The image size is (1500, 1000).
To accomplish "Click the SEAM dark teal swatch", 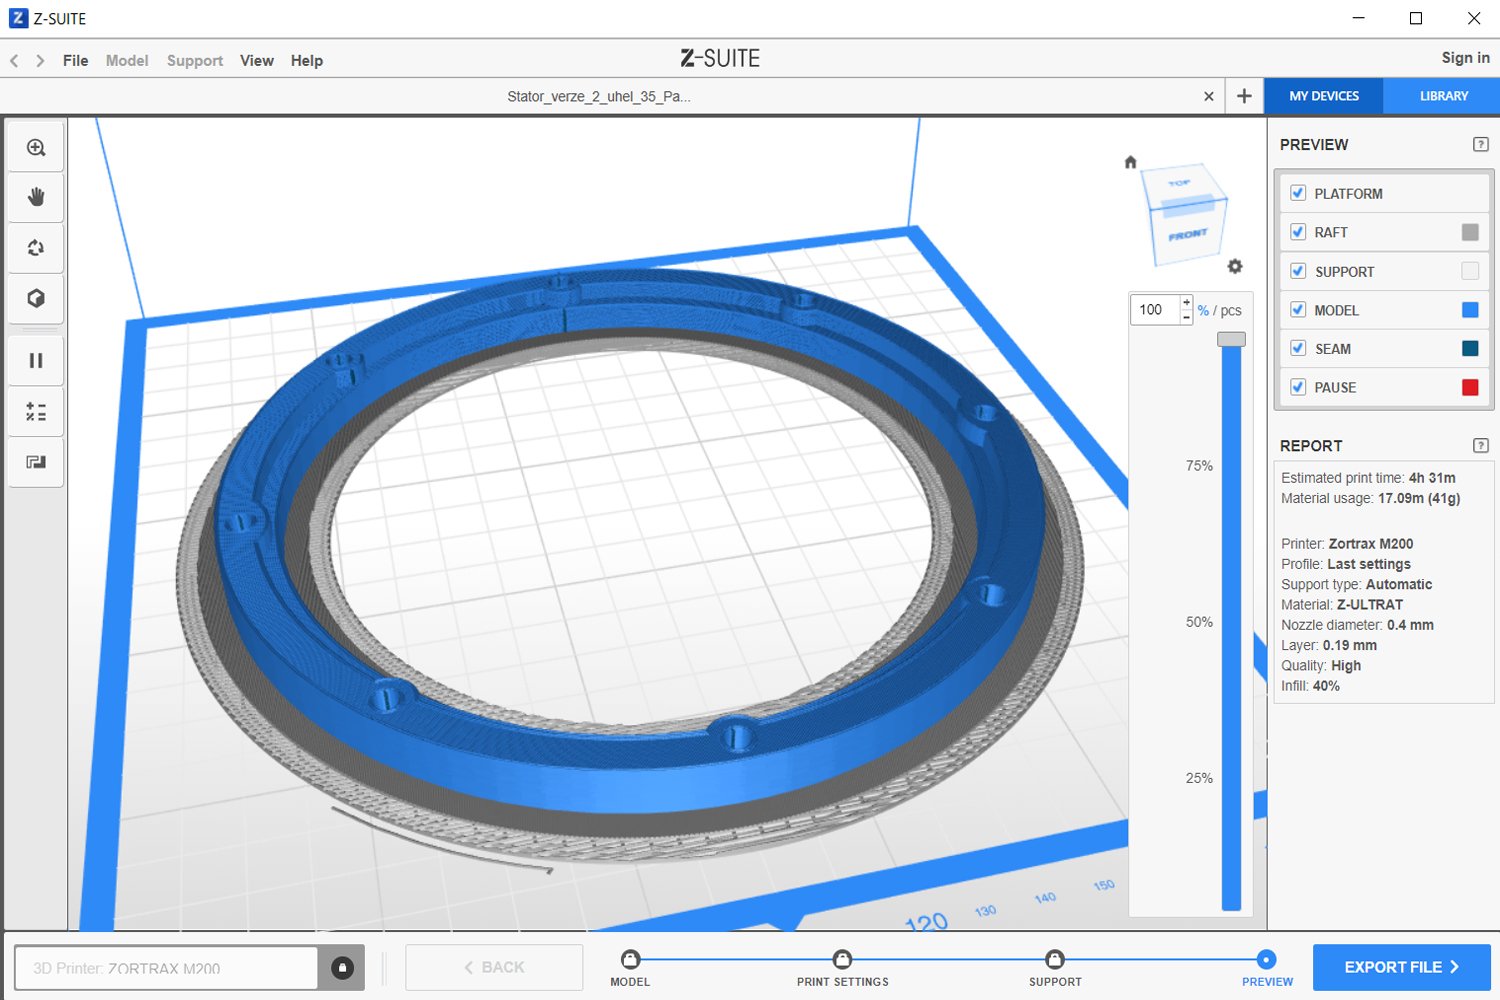I will click(x=1470, y=348).
